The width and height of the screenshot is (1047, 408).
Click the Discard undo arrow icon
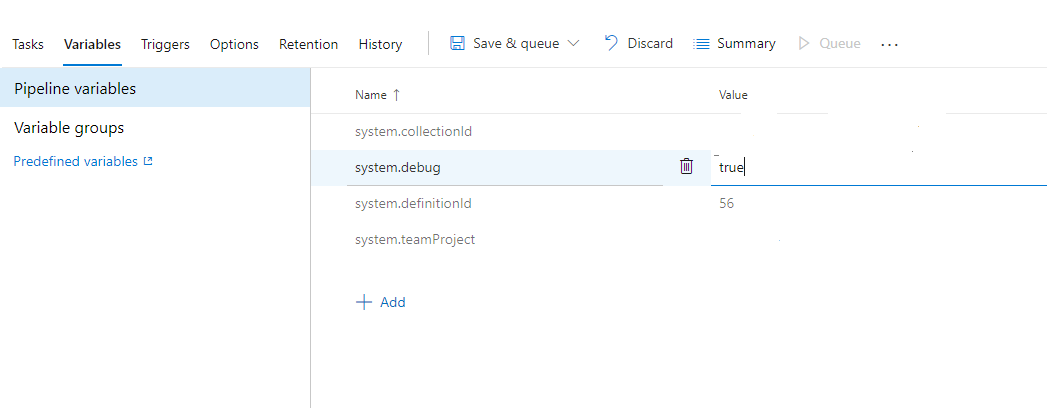coord(611,43)
